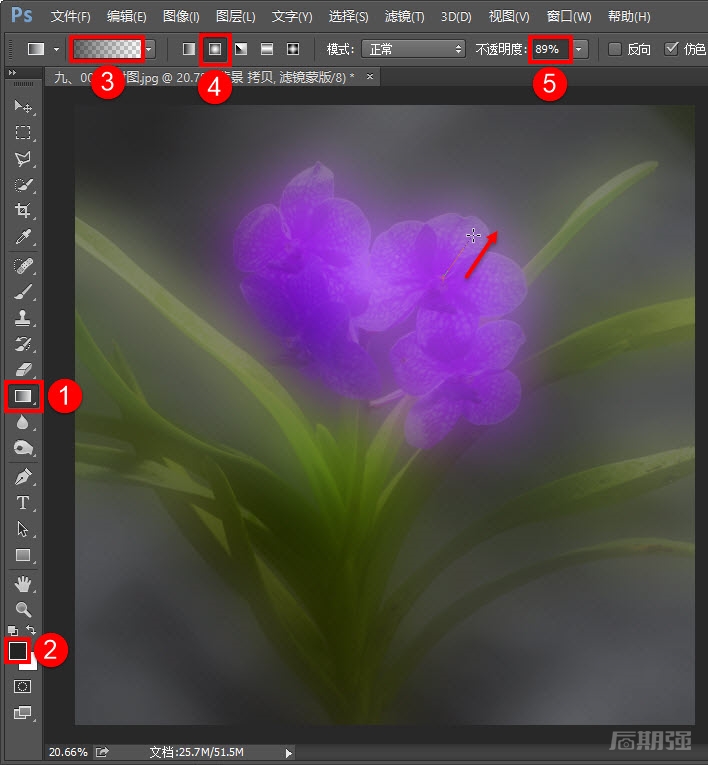Select the Polygonal Lasso tool
The height and width of the screenshot is (765, 708).
(x=23, y=159)
